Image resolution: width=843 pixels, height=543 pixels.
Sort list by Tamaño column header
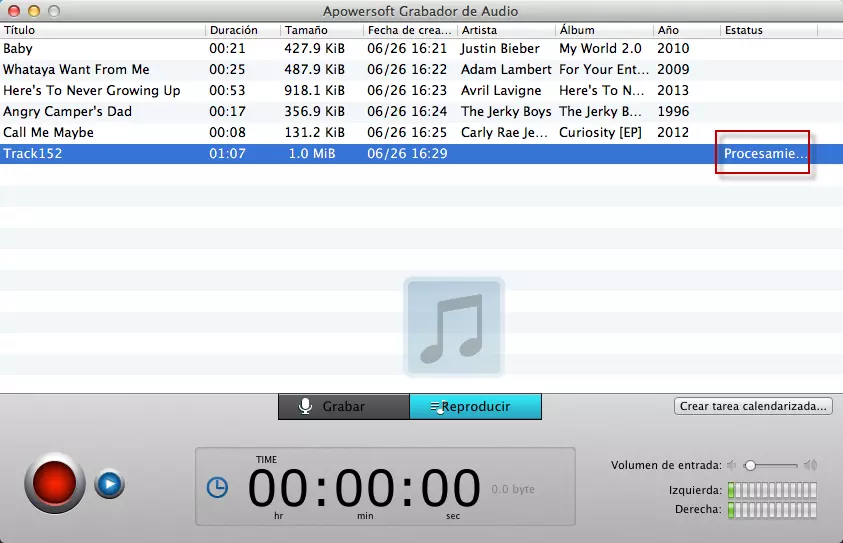coord(320,30)
